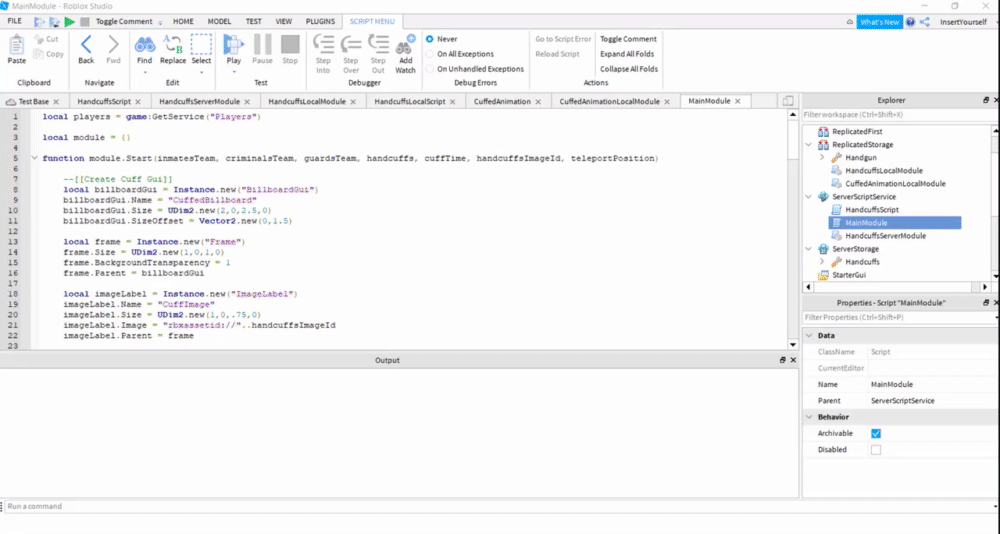Close the Test Base tab

56,102
